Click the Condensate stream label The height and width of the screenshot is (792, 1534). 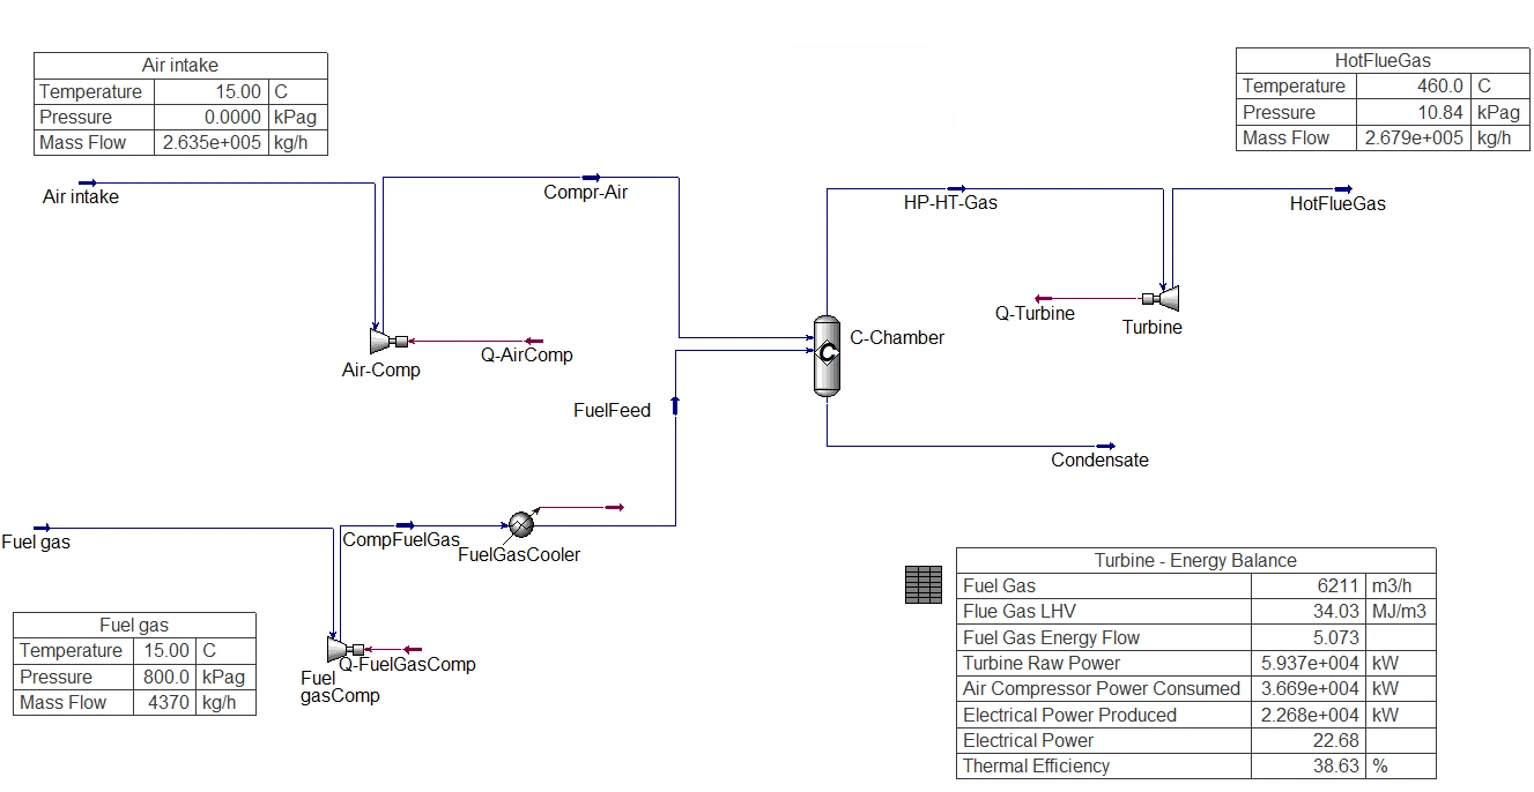pyautogui.click(x=1100, y=460)
